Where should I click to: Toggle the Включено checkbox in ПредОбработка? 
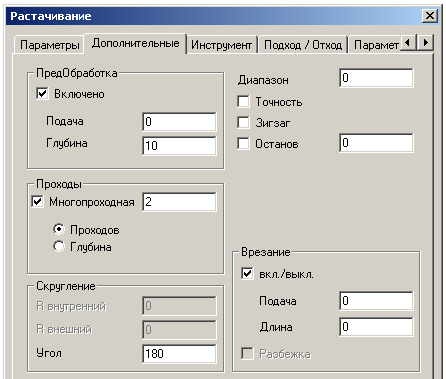click(42, 93)
